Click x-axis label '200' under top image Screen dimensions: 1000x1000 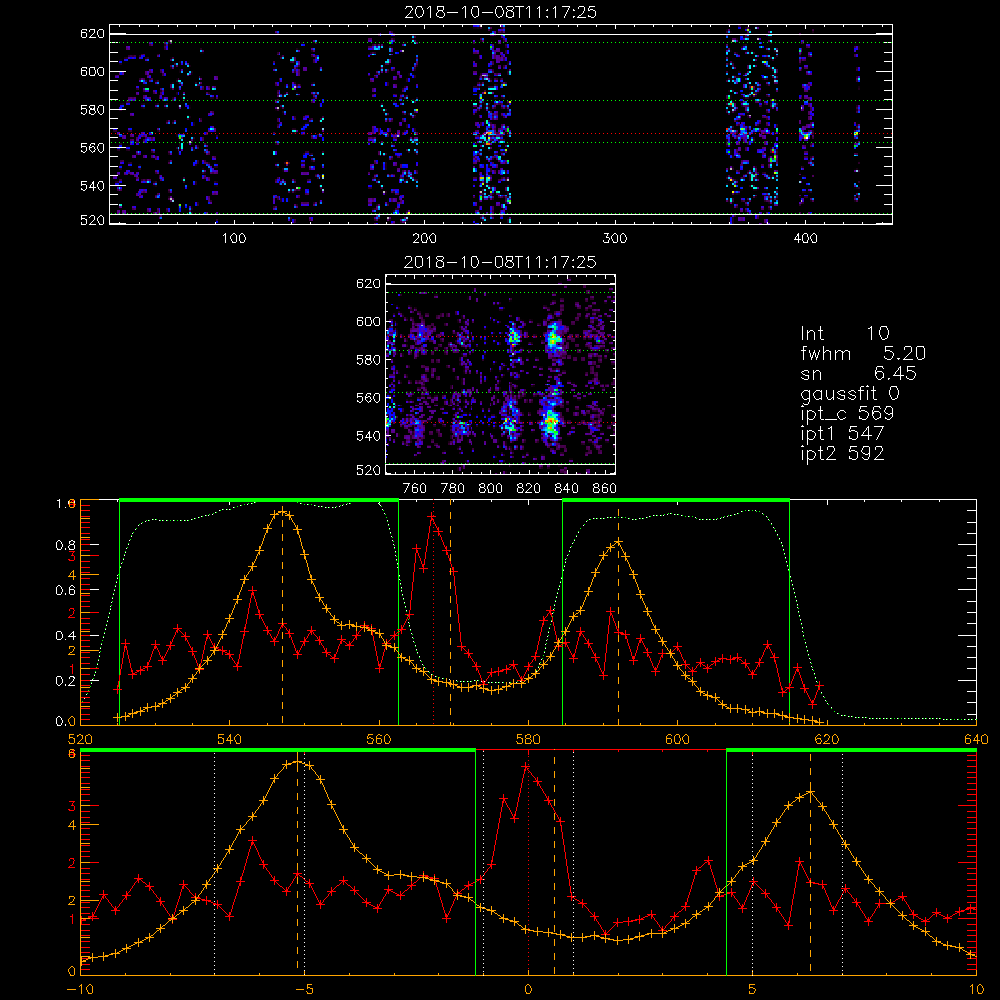click(424, 239)
